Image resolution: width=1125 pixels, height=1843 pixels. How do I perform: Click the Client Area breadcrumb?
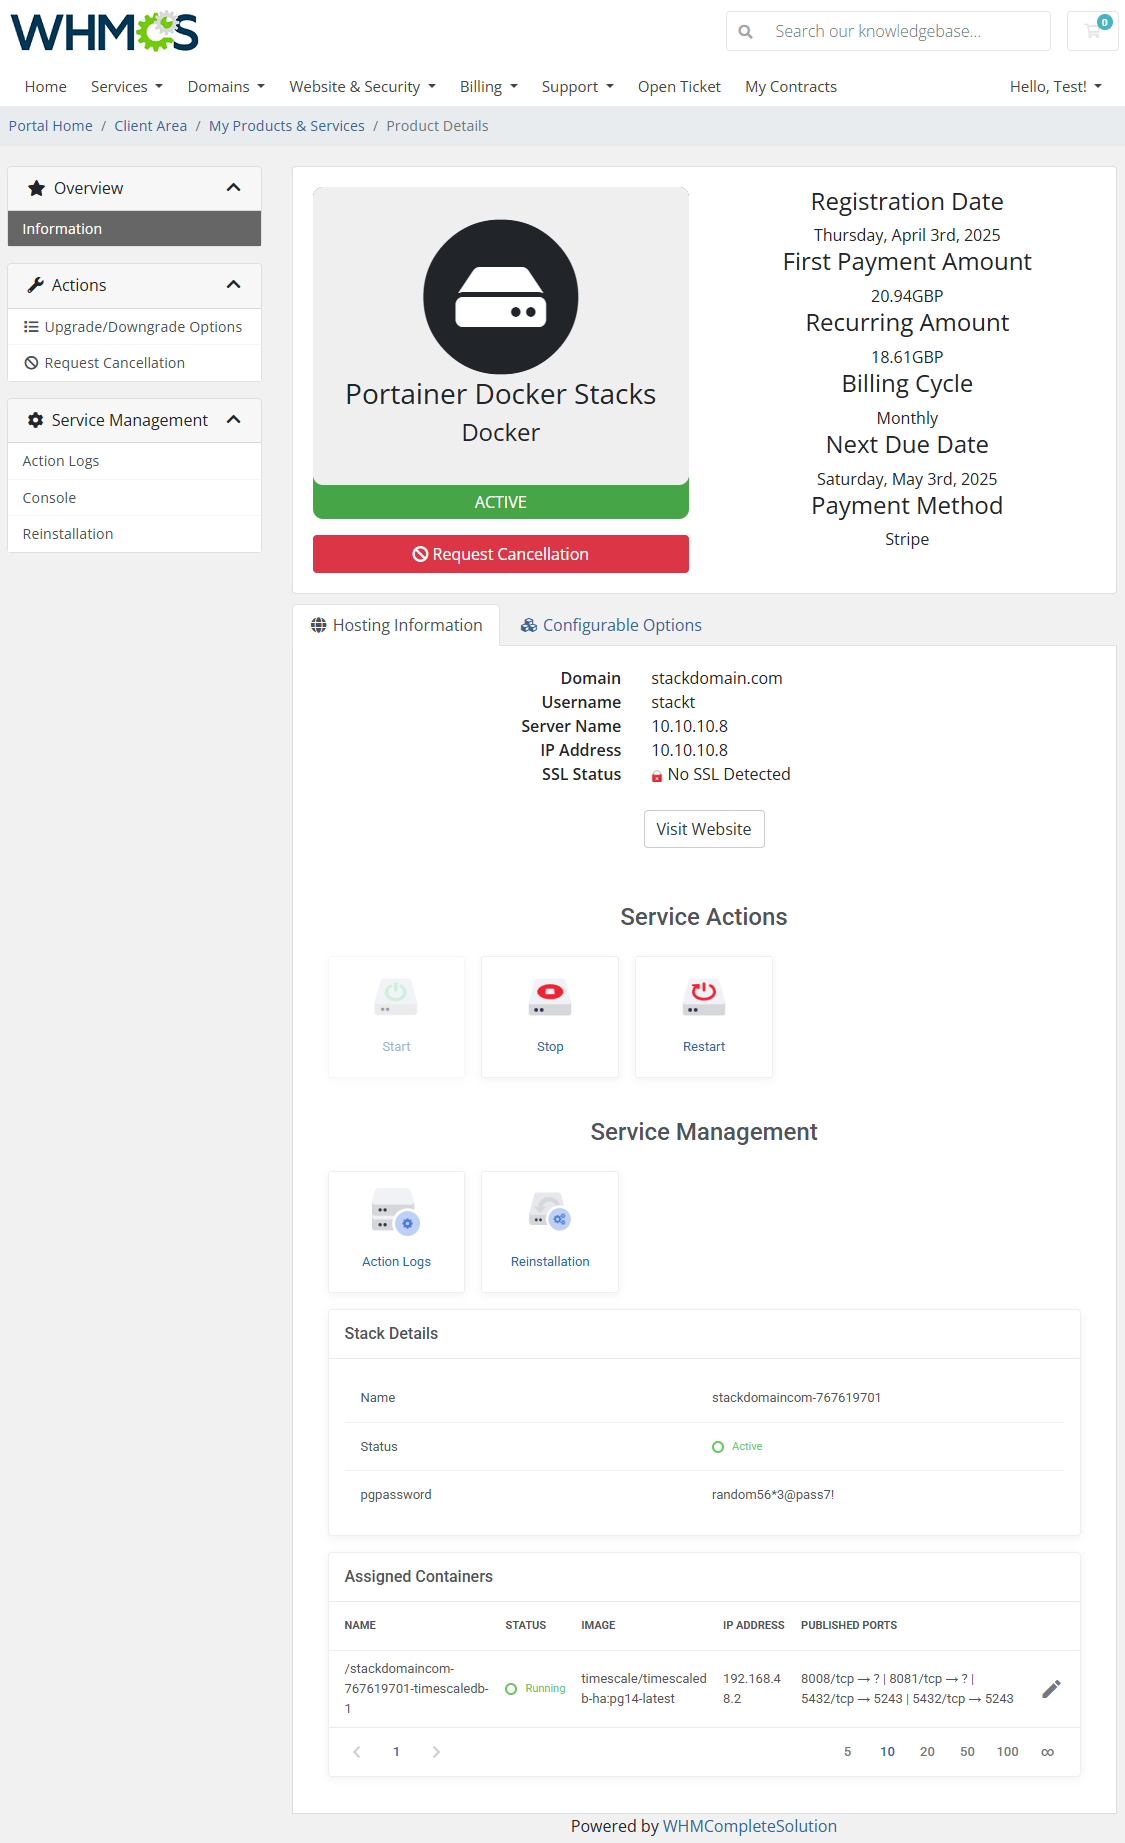pos(151,126)
